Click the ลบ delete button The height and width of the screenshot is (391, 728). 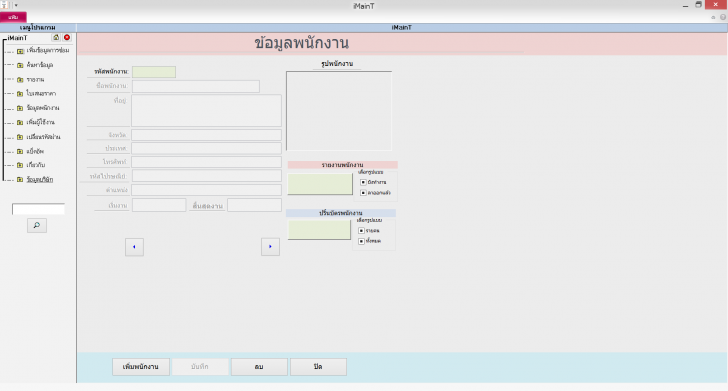[x=259, y=367]
